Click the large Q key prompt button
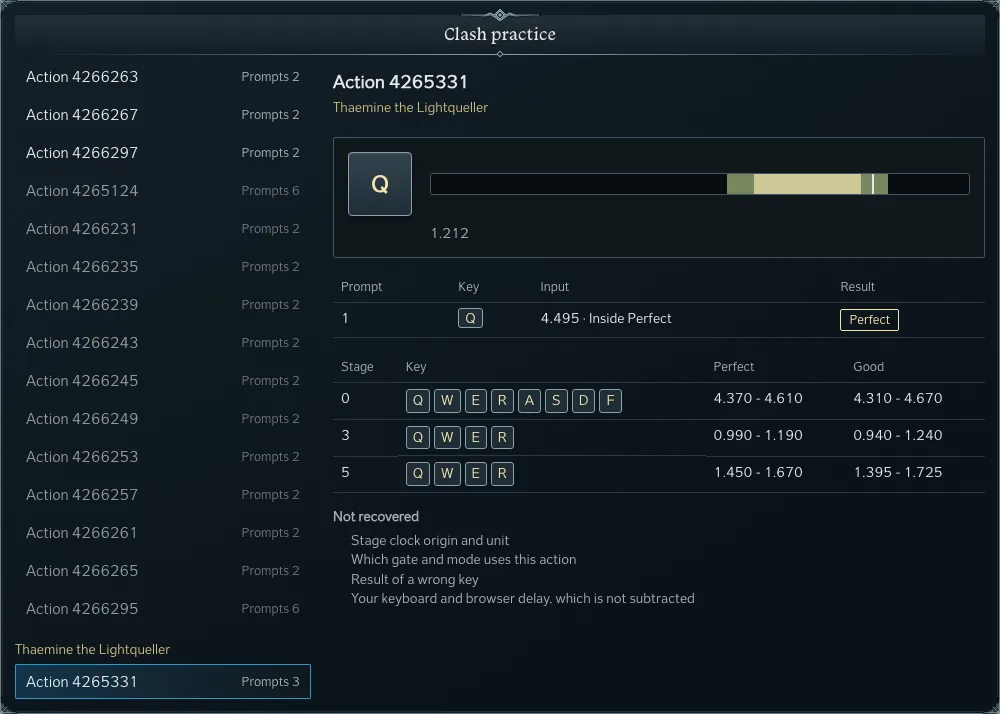Screen dimensions: 1000x714 [379, 184]
